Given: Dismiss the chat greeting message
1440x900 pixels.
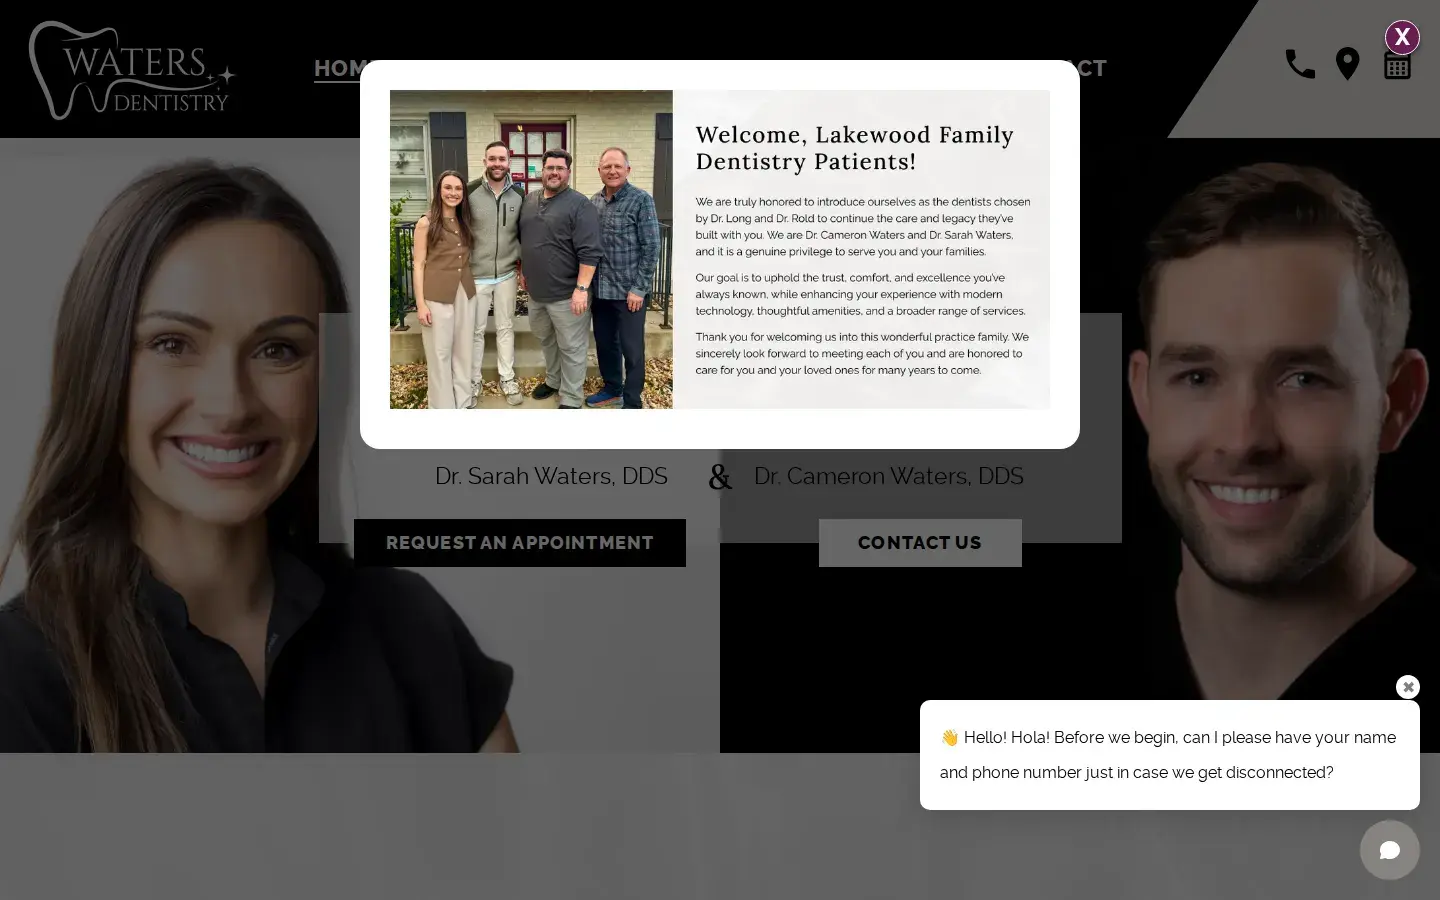Looking at the screenshot, I should tap(1408, 687).
